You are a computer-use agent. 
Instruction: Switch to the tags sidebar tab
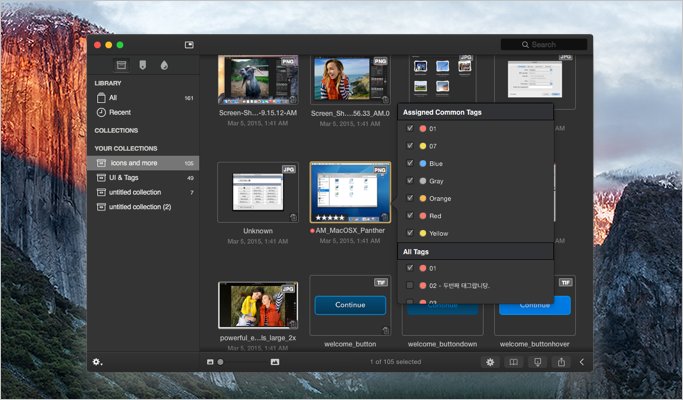142,65
